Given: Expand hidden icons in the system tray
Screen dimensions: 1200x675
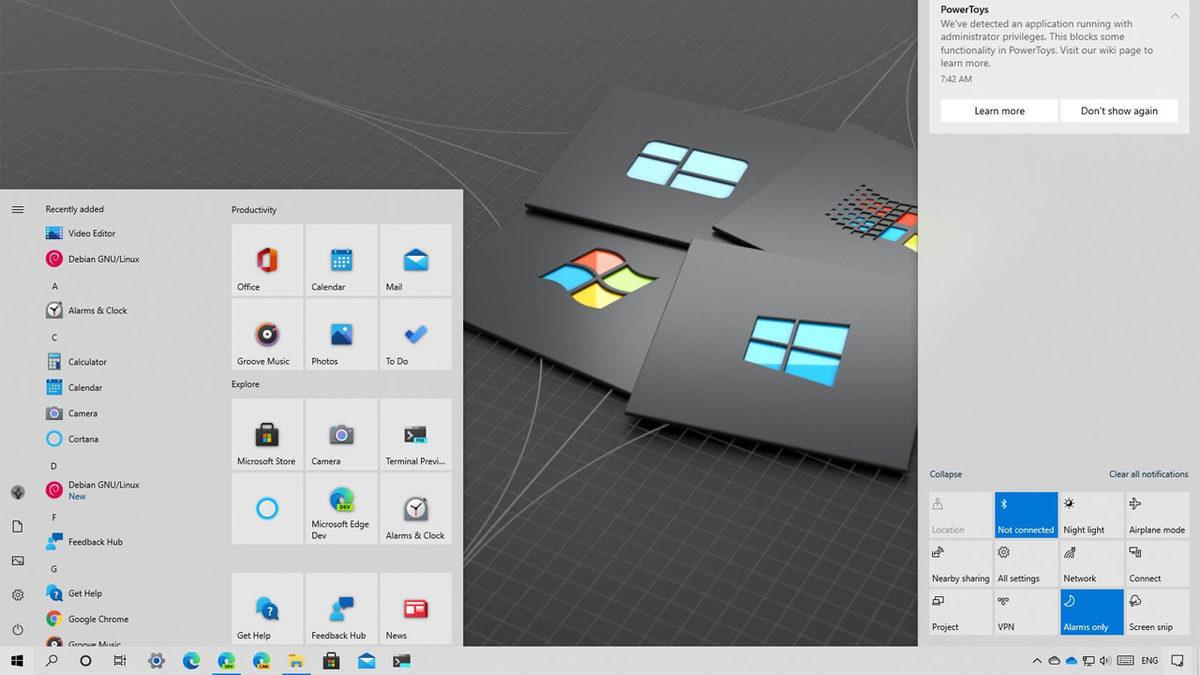Looking at the screenshot, I should click(1037, 660).
